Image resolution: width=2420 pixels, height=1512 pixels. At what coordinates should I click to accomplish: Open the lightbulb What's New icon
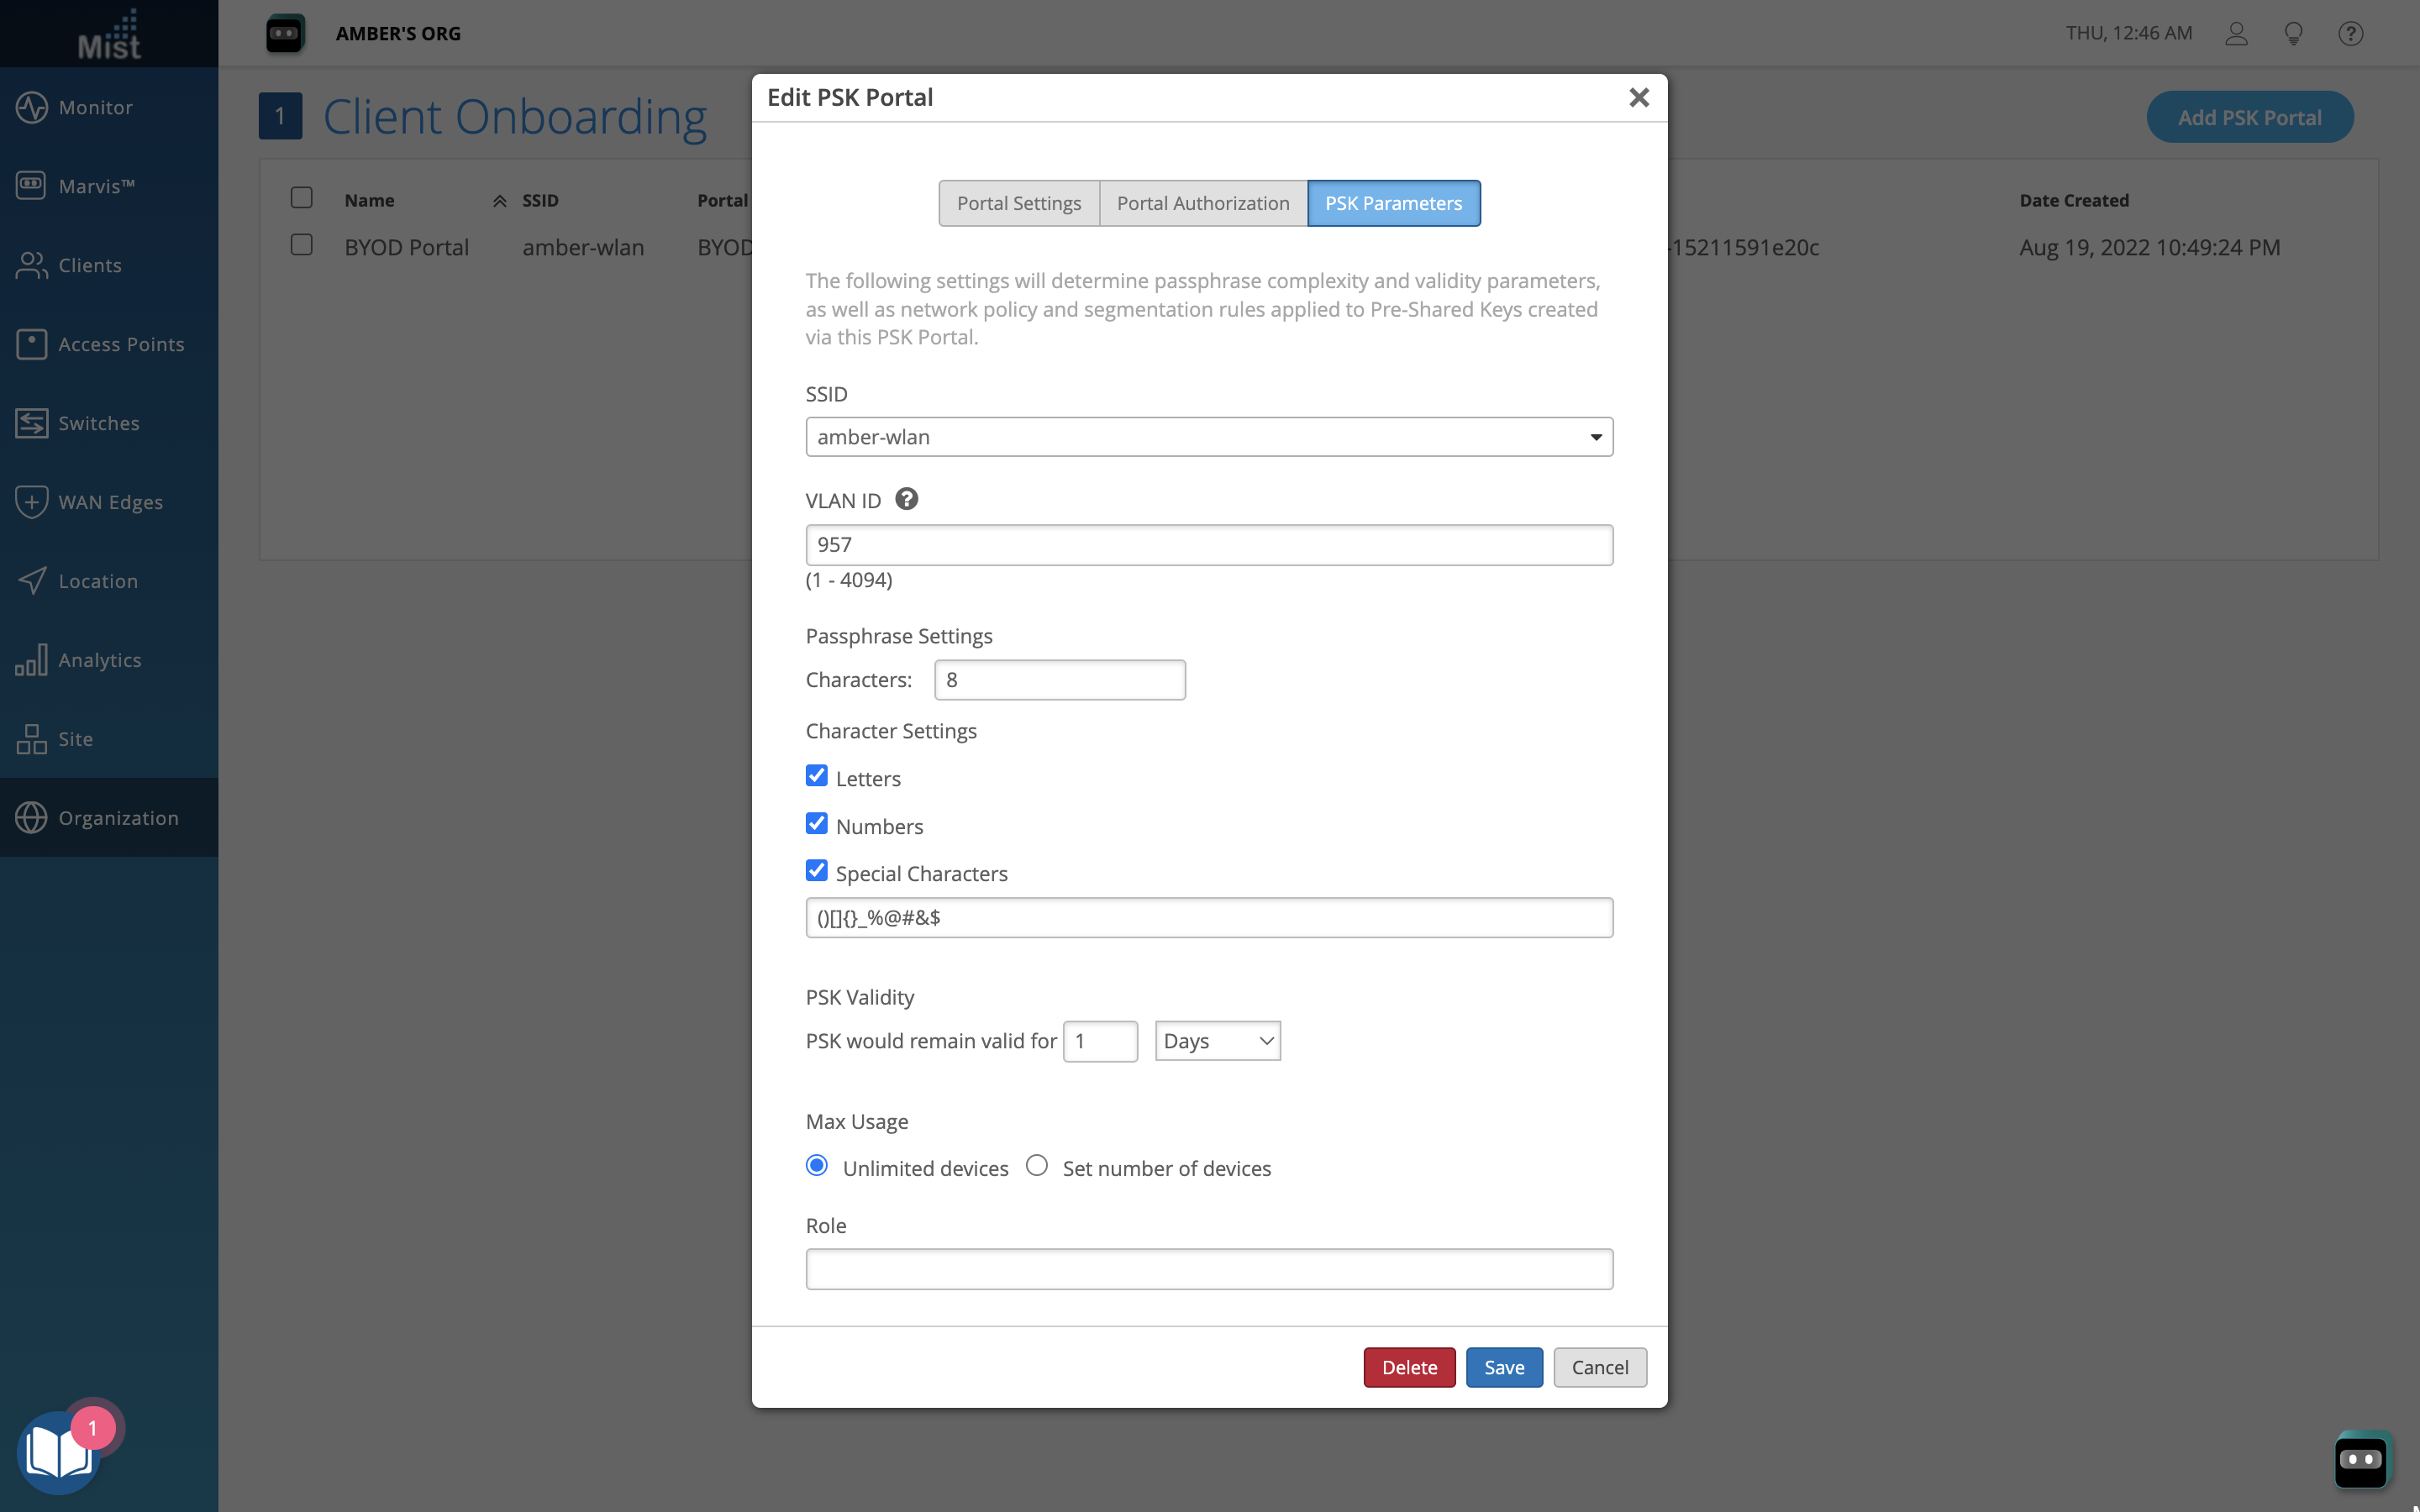tap(2293, 34)
